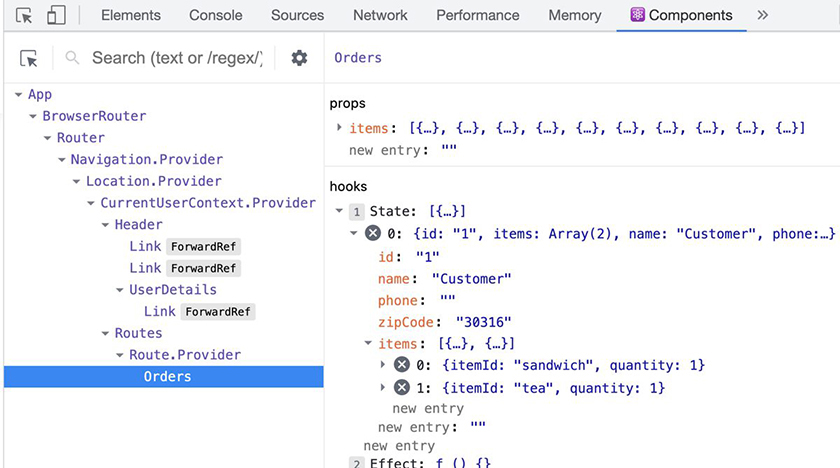
Task: Select BrowserRouter component
Action: [94, 116]
